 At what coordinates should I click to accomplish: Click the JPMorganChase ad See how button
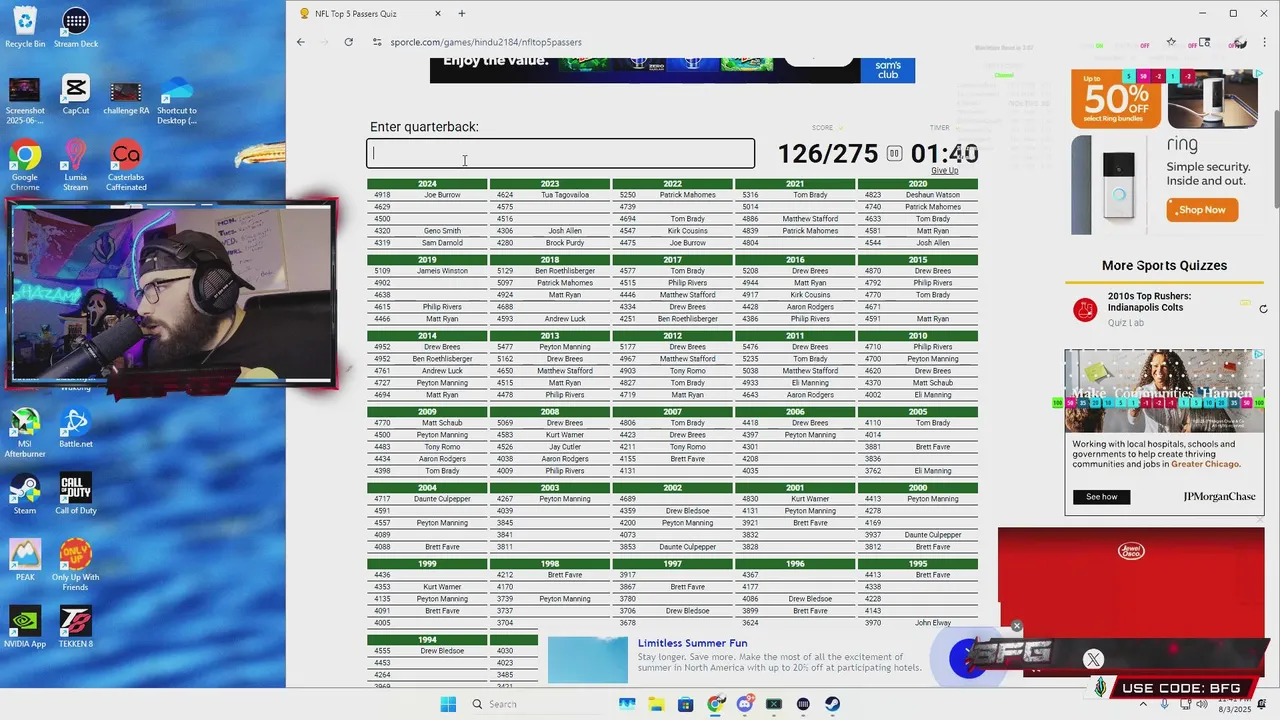pyautogui.click(x=1101, y=497)
